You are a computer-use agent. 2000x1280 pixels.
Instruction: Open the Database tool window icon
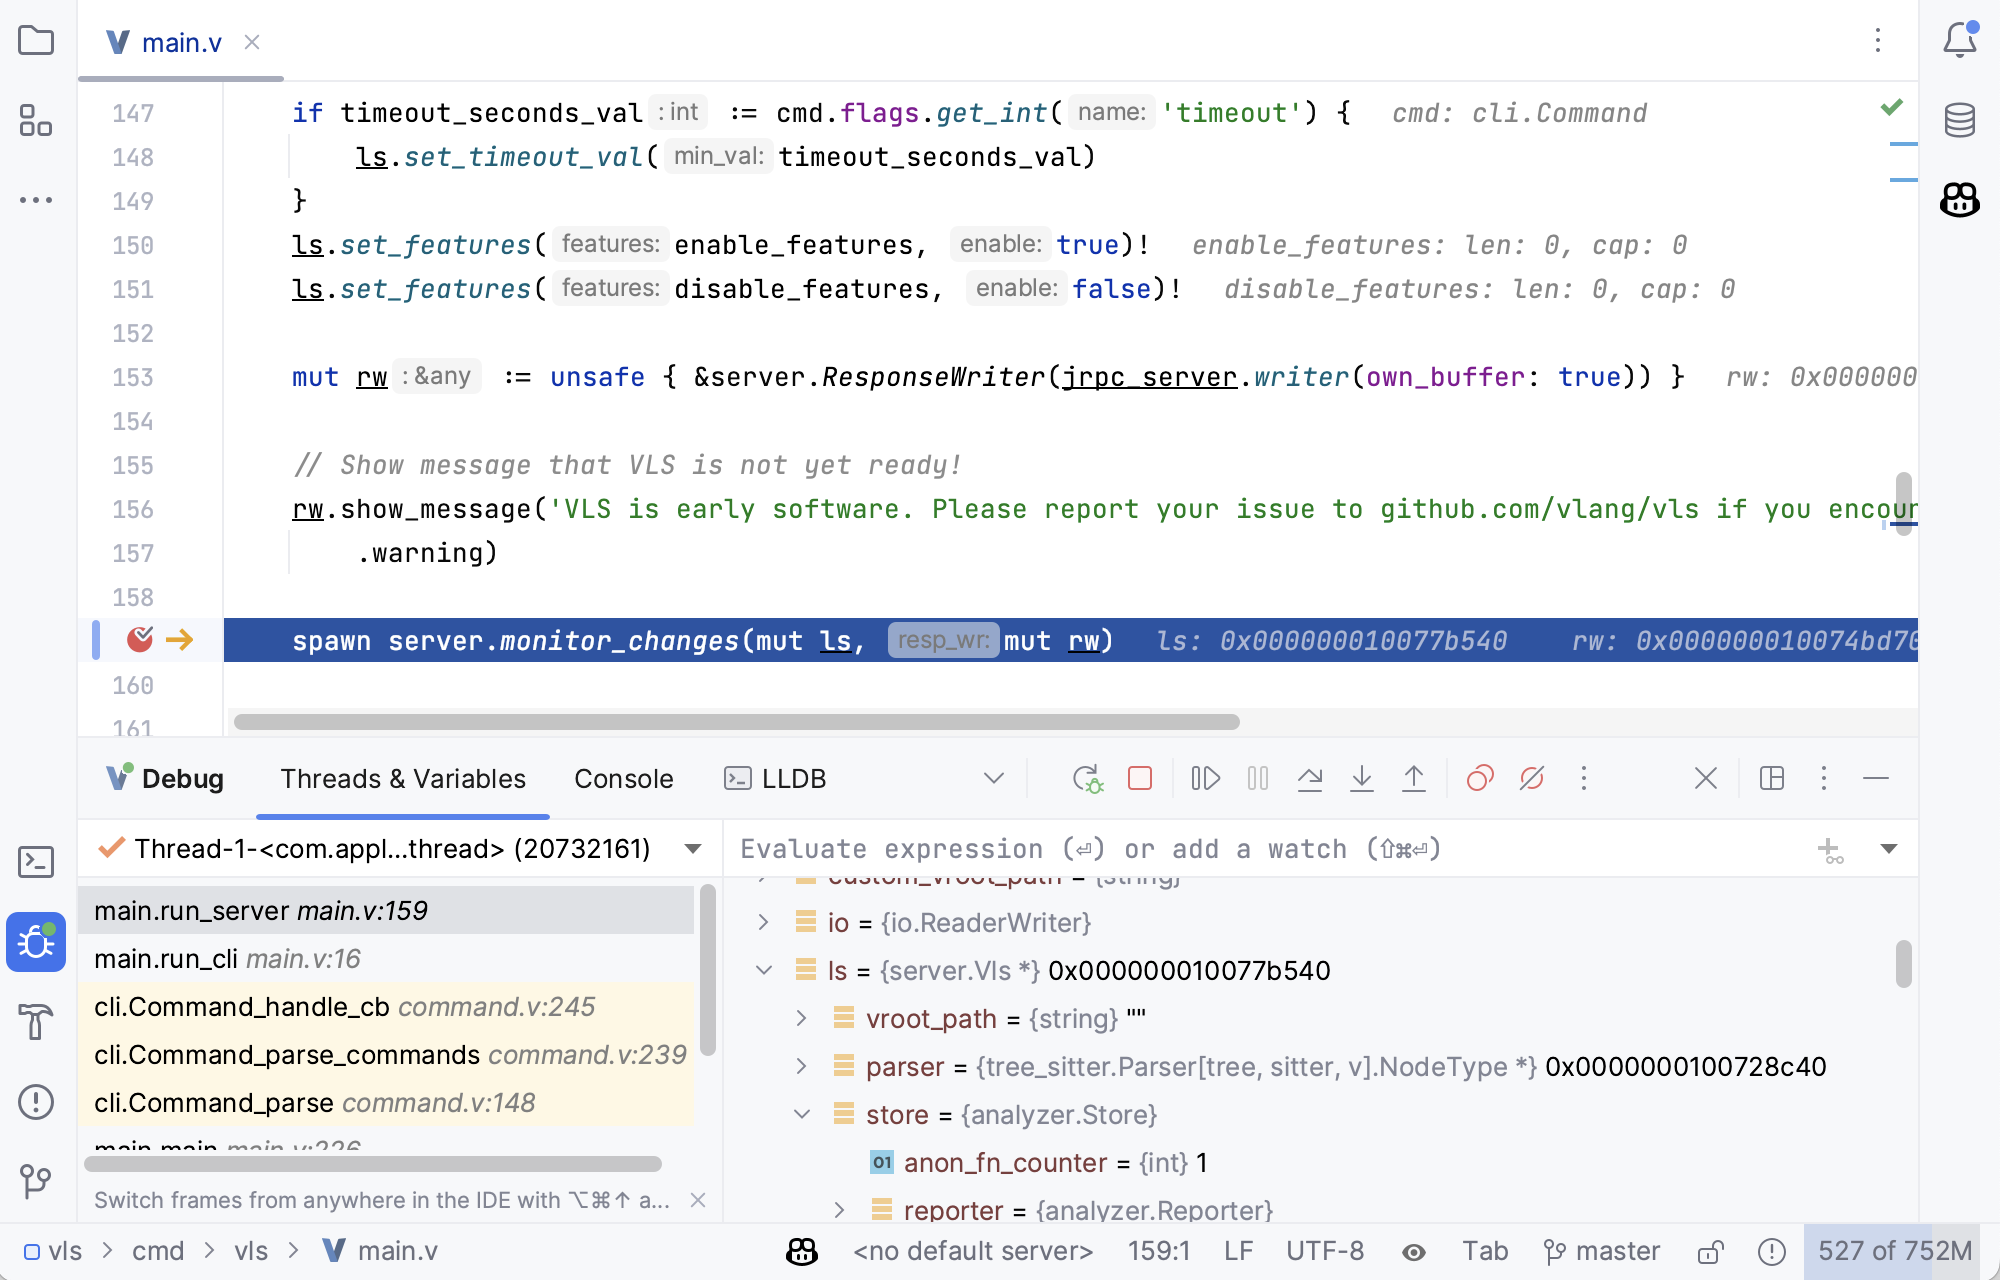pyautogui.click(x=1959, y=120)
